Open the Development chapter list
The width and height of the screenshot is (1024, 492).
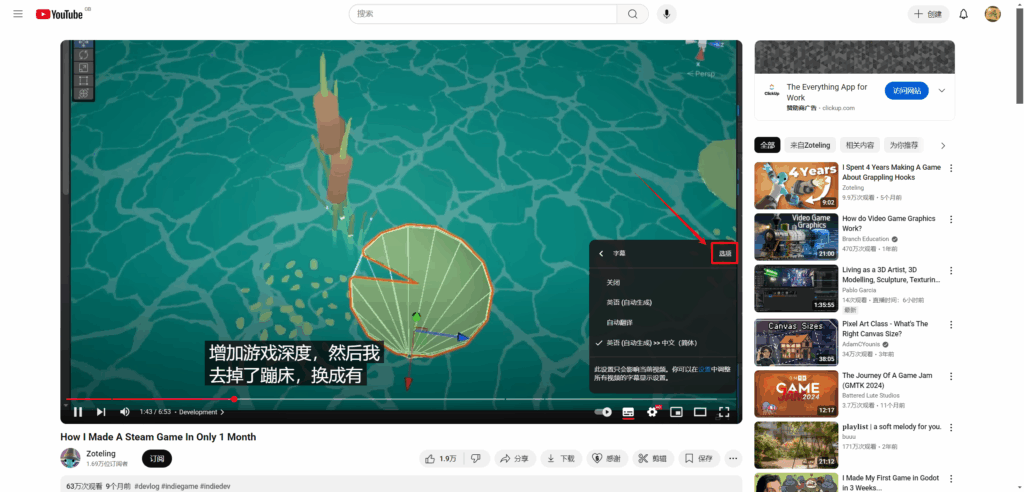201,412
